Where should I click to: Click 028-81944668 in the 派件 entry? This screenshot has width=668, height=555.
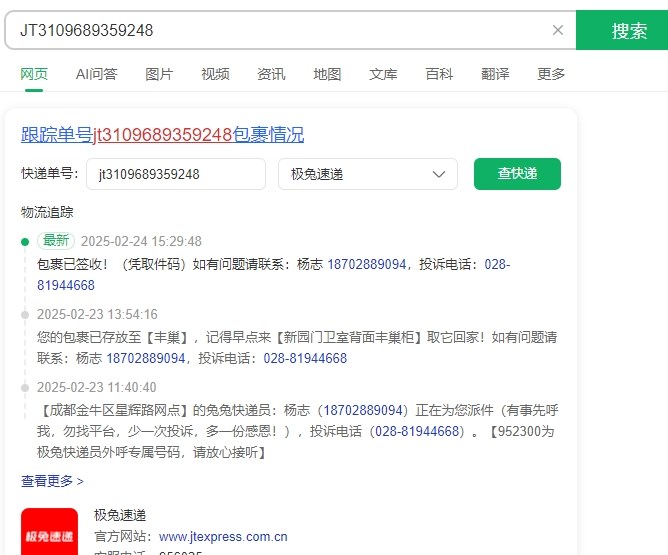417,431
